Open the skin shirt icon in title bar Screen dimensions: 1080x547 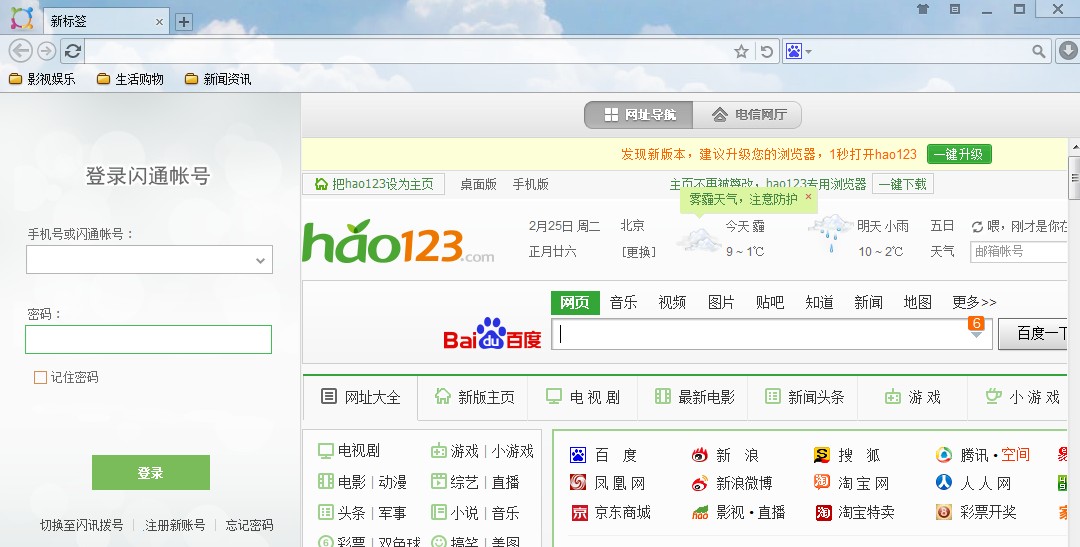coord(923,9)
